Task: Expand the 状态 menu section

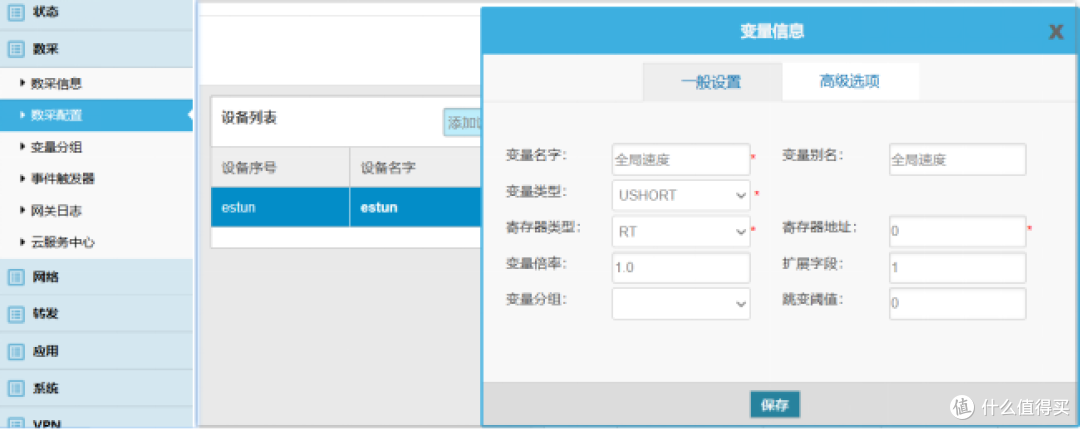Action: (96, 13)
